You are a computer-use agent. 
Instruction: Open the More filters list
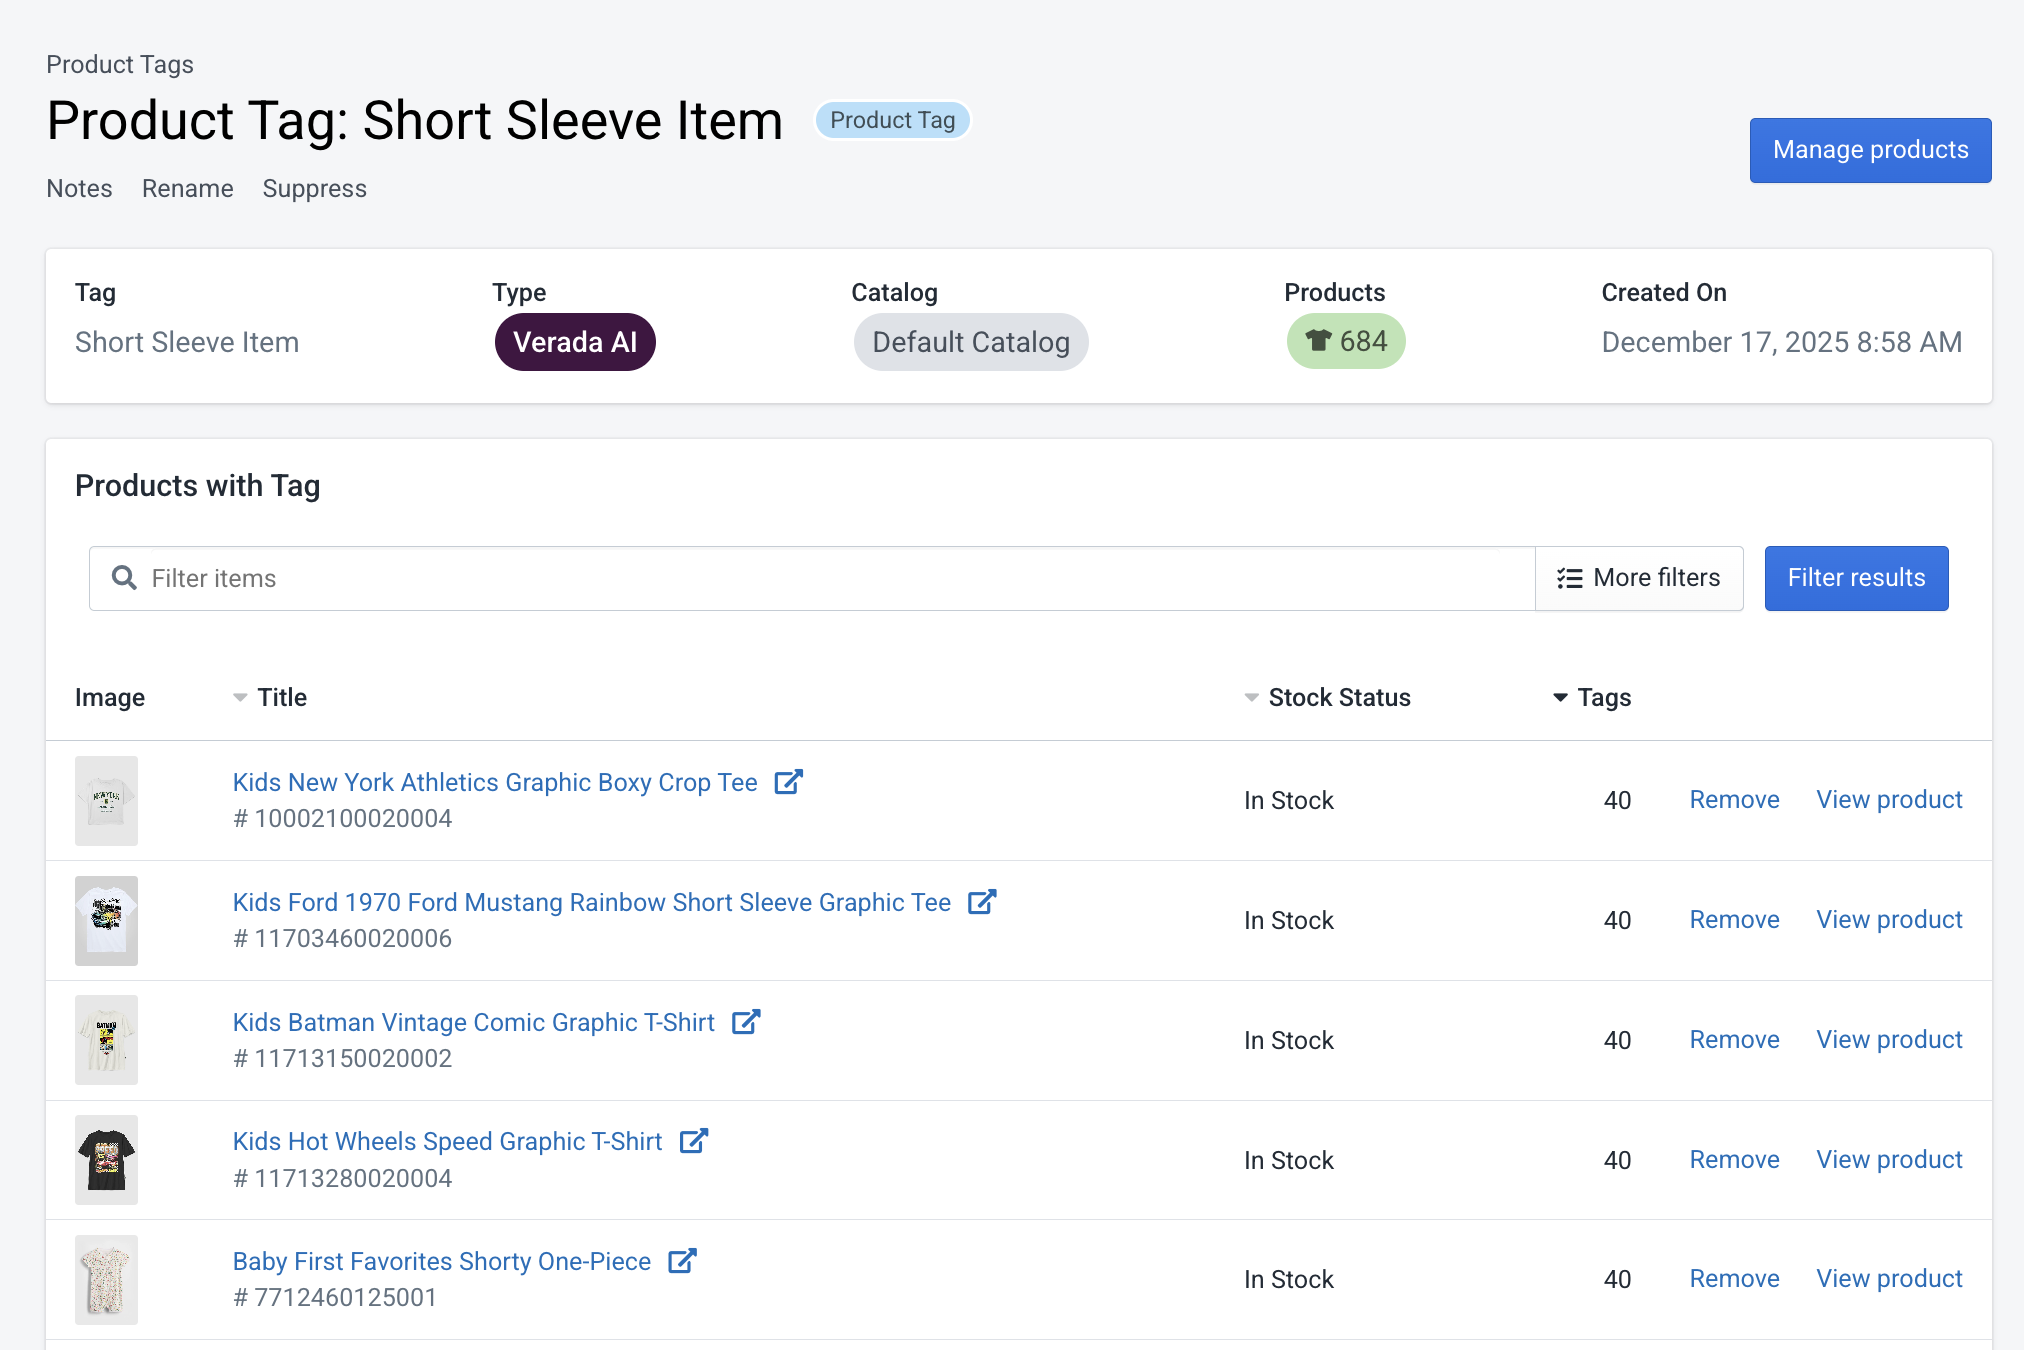[x=1639, y=578]
